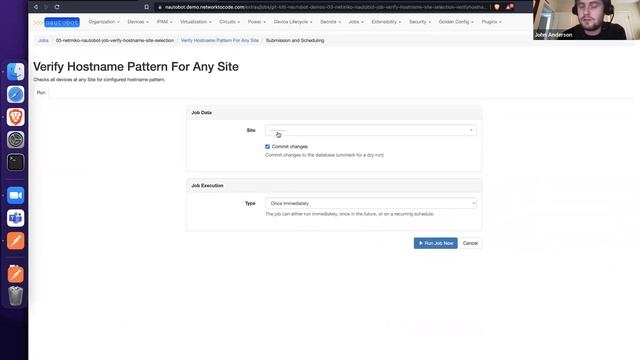The height and width of the screenshot is (360, 640).
Task: Launch Safari from the dock
Action: coord(16,94)
